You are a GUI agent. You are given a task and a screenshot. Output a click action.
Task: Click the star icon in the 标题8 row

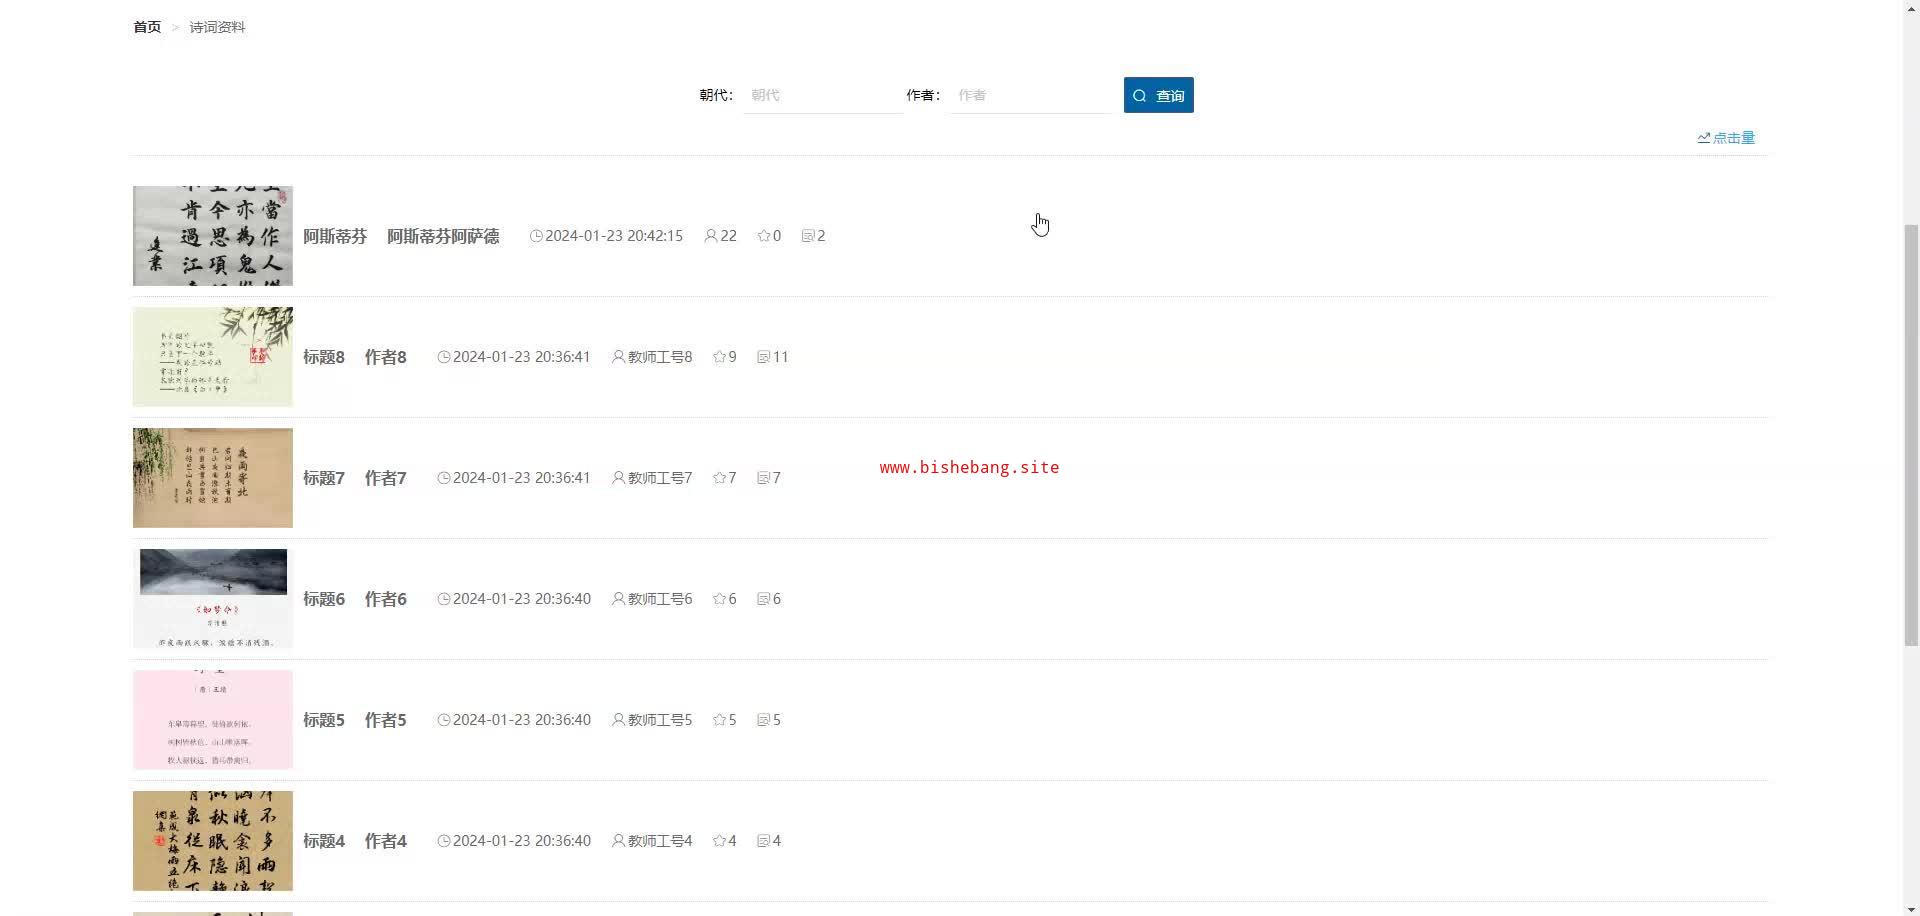719,357
